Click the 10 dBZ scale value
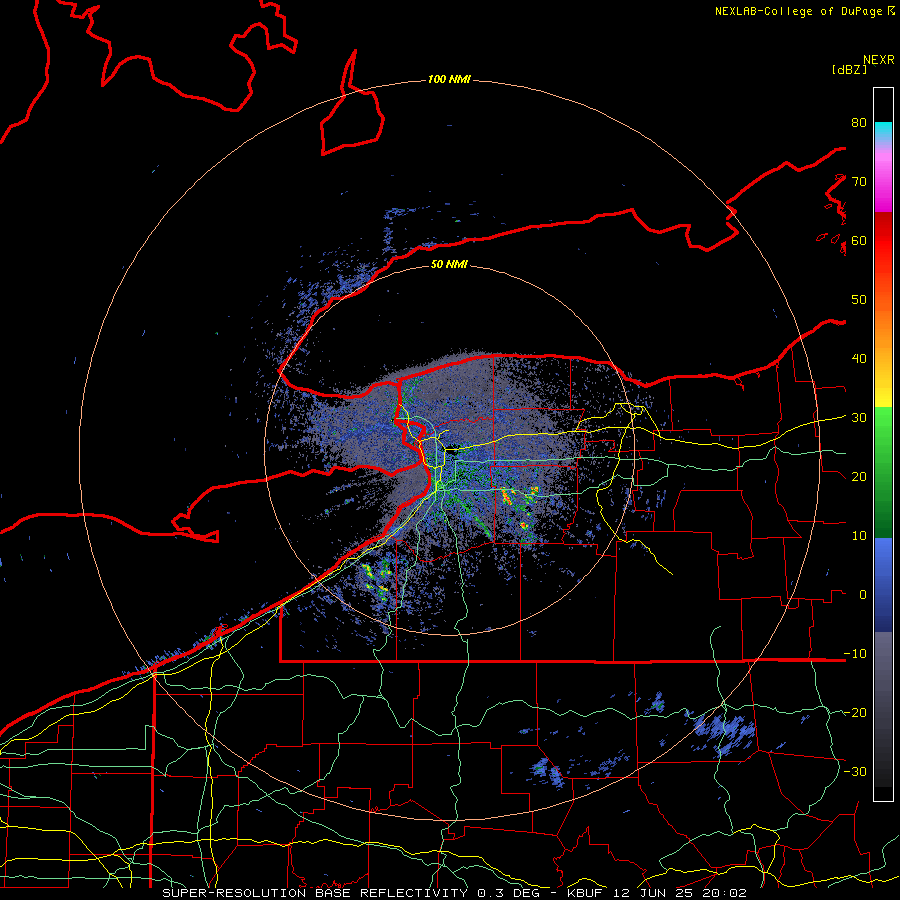Viewport: 900px width, 900px height. pos(859,536)
